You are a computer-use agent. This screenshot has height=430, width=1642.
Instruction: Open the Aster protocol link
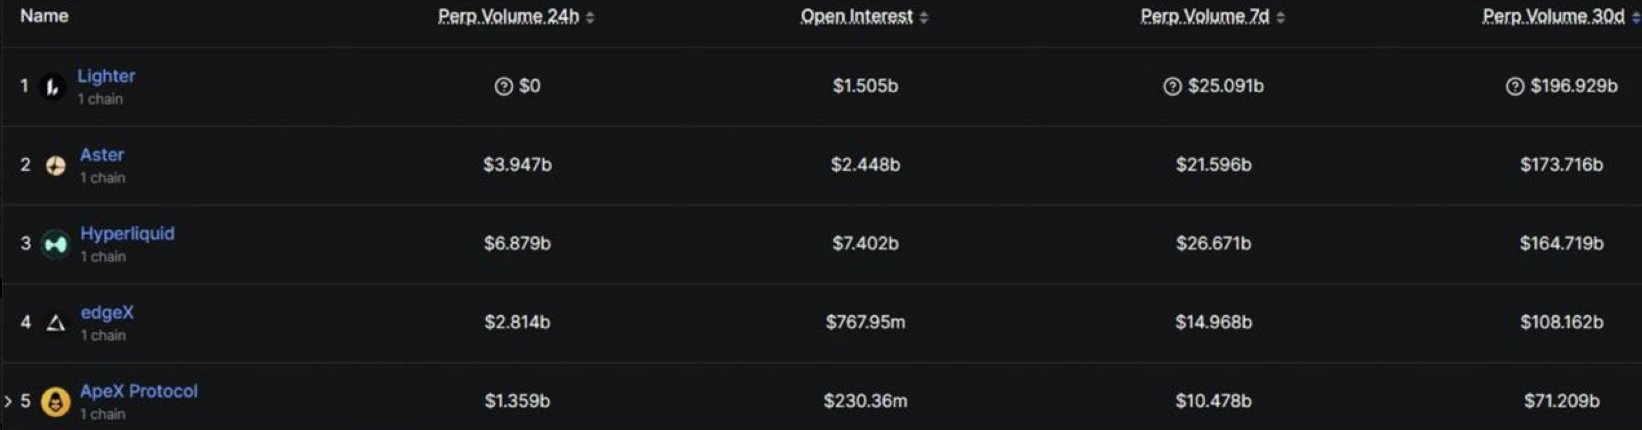(102, 155)
